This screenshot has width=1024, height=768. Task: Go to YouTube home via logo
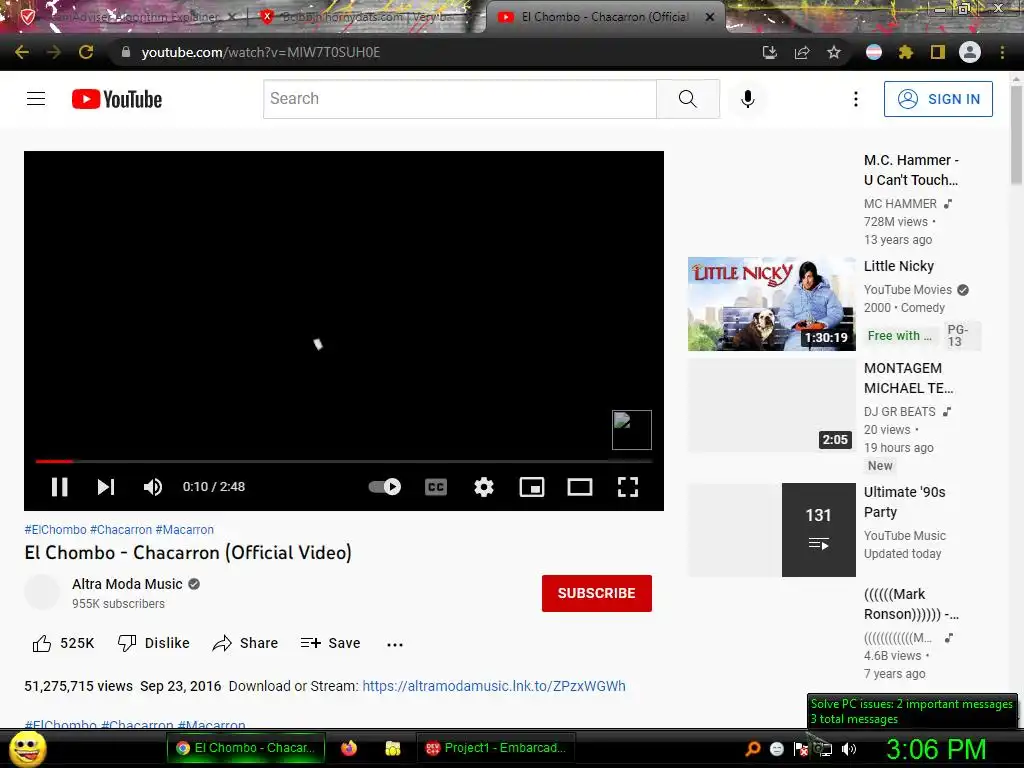tap(117, 99)
